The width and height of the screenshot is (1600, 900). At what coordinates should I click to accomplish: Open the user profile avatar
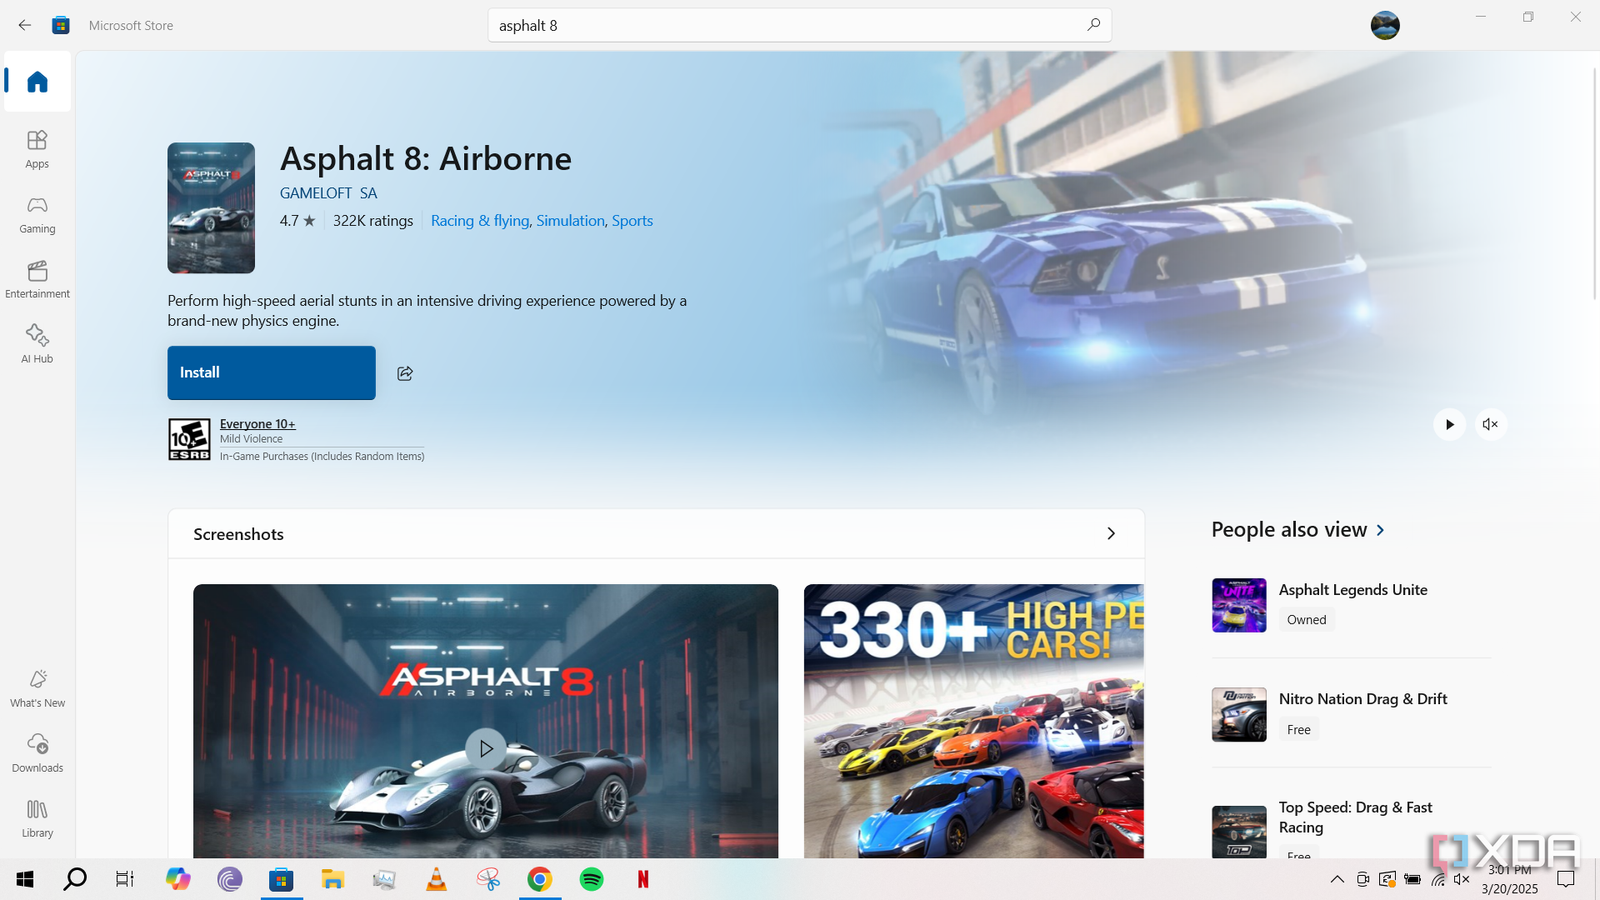pos(1385,25)
